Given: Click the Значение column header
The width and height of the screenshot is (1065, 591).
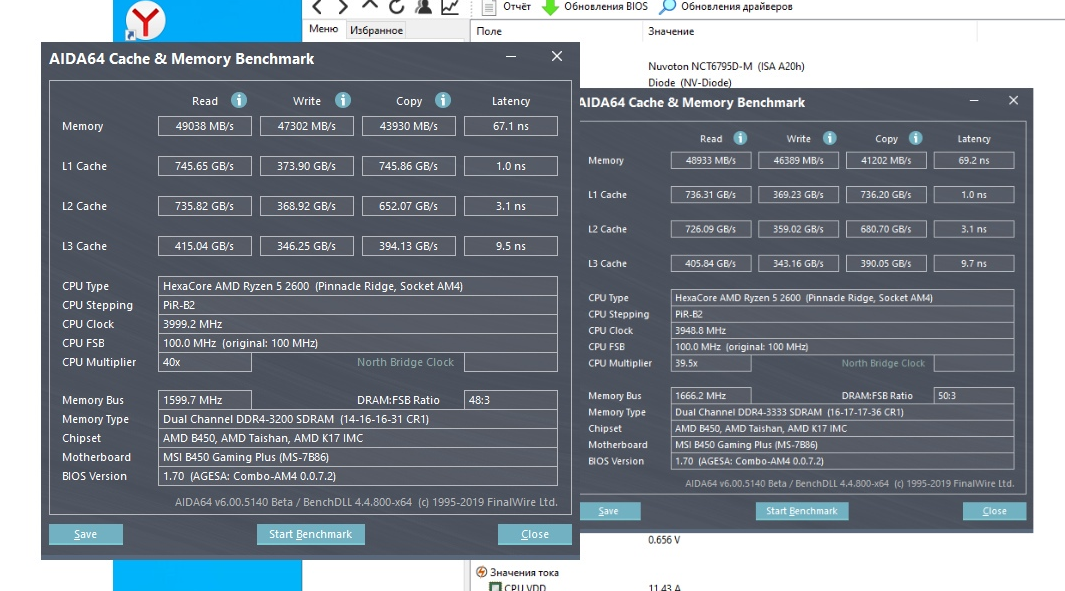Looking at the screenshot, I should pos(671,31).
